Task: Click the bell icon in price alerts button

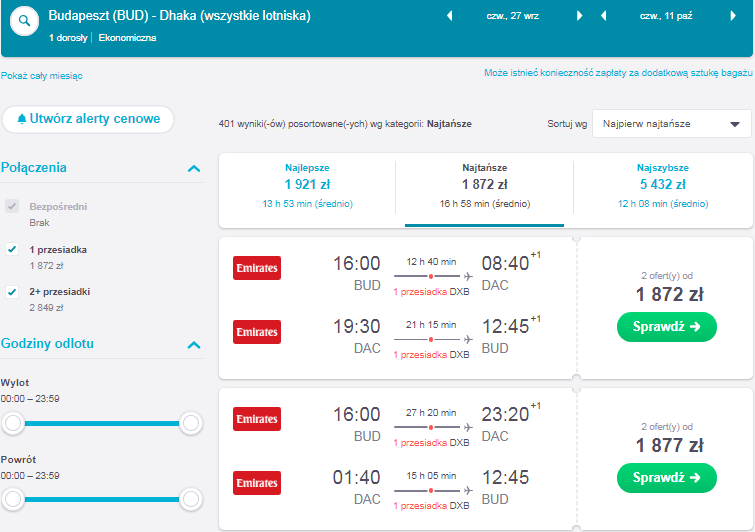Action: point(22,119)
